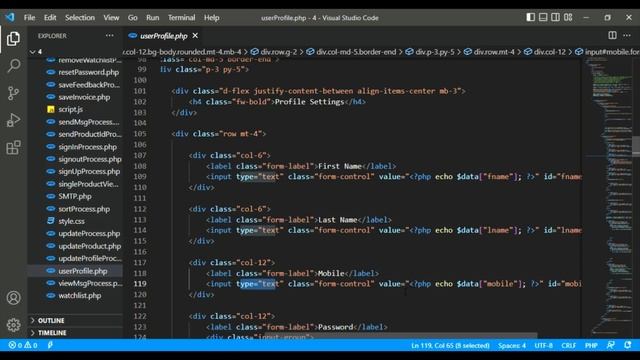This screenshot has height=360, width=640.
Task: Click div.p-3.py-5 breadcrumb
Action: 435,52
